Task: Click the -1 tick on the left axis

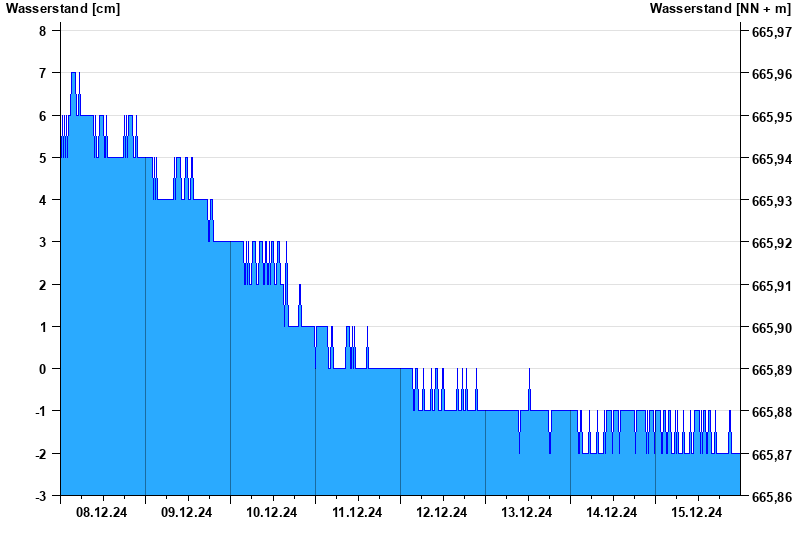Action: click(41, 411)
